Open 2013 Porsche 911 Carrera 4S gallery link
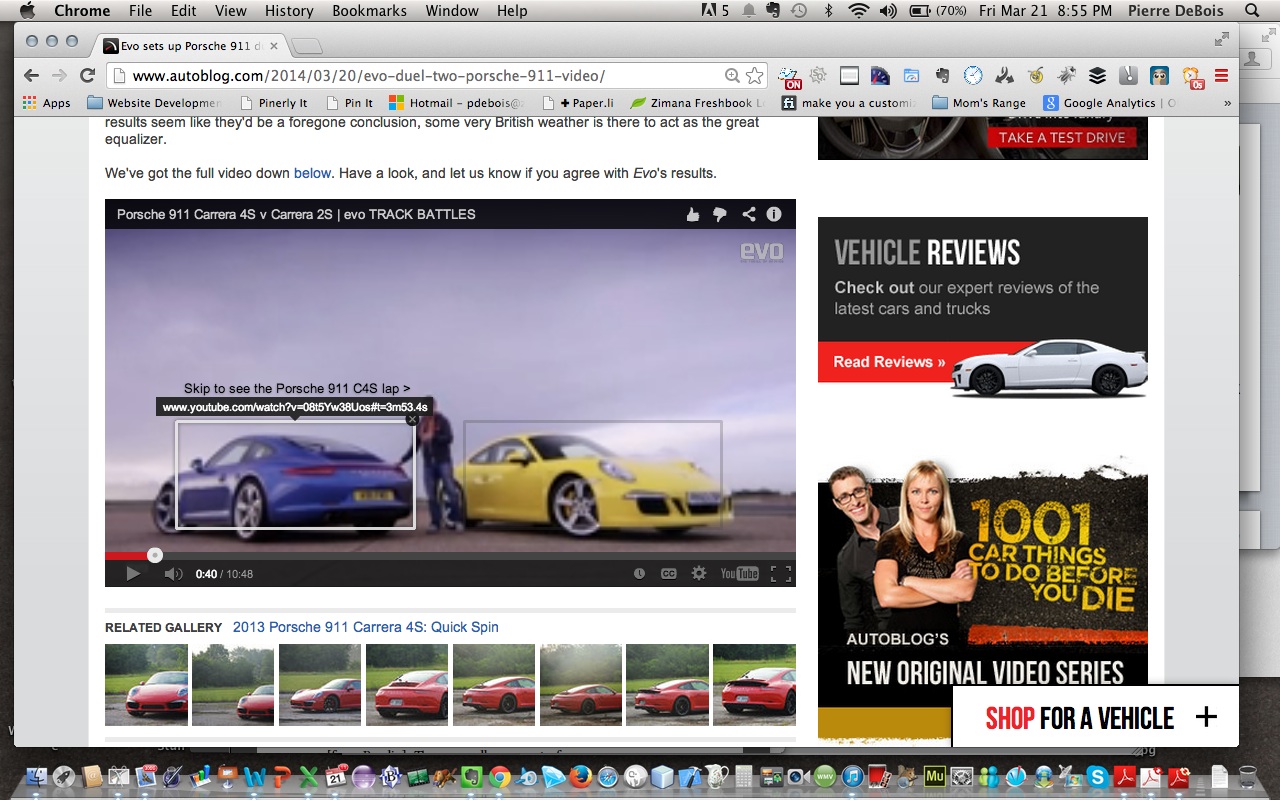Viewport: 1280px width, 800px height. click(x=366, y=627)
